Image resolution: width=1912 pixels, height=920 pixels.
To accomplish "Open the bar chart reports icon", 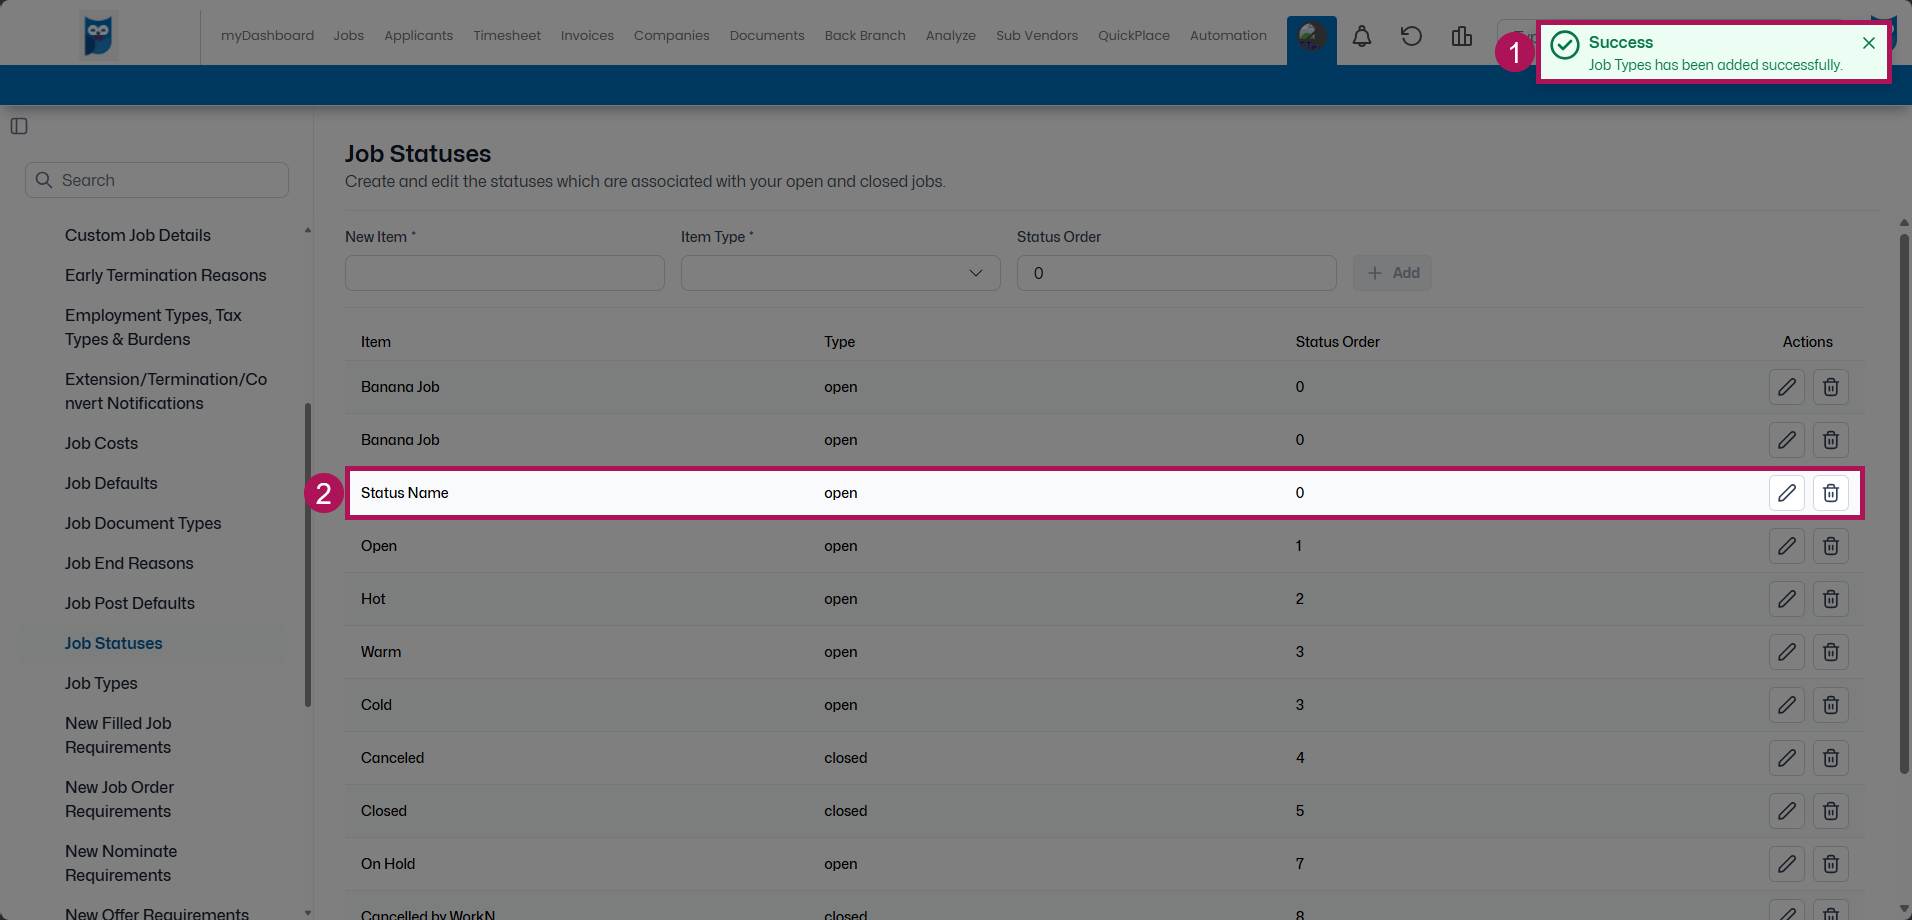I will 1461,36.
